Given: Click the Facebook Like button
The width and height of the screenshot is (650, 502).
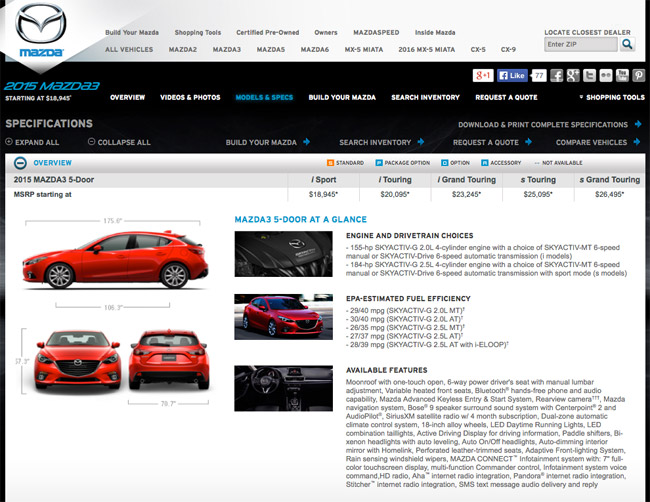Looking at the screenshot, I should click(x=512, y=75).
